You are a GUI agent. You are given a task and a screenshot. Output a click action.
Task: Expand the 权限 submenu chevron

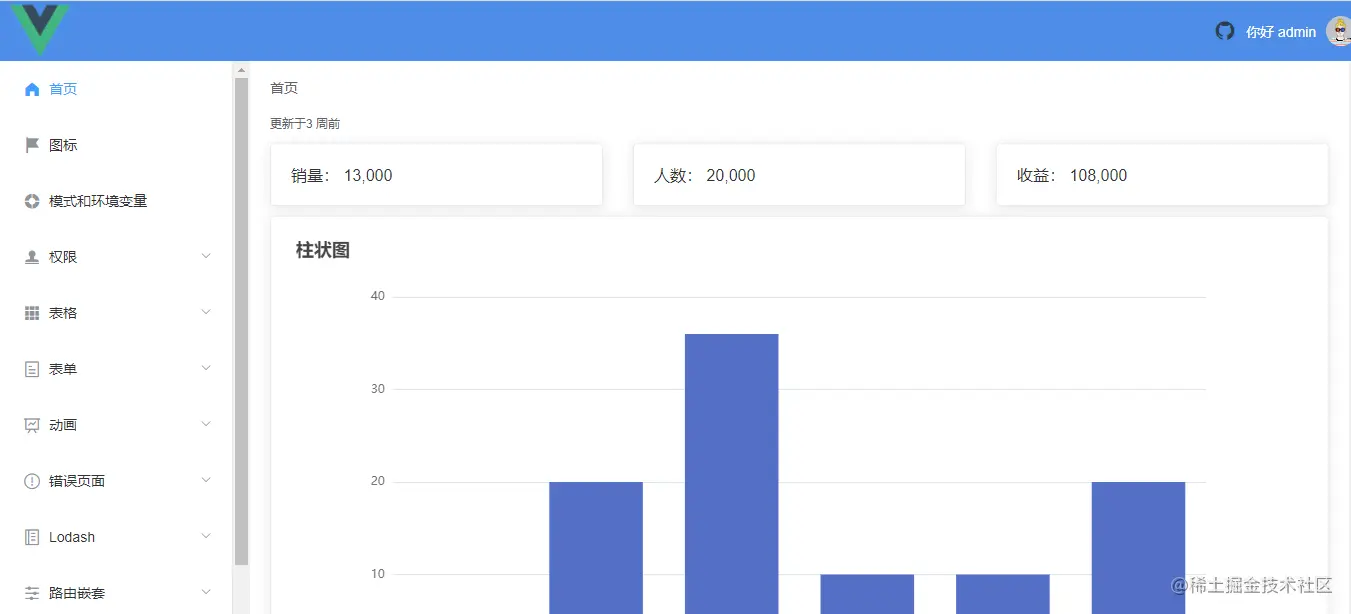pyautogui.click(x=206, y=257)
